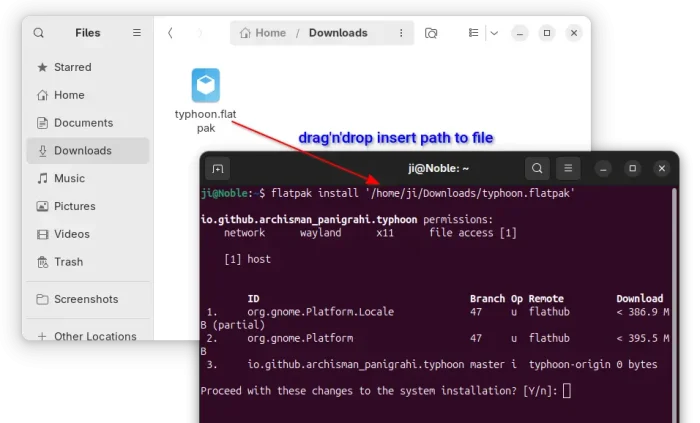Screen dimensions: 700x423
Task: Click the terminal cursor after [Y/n]:
Action: 567,391
